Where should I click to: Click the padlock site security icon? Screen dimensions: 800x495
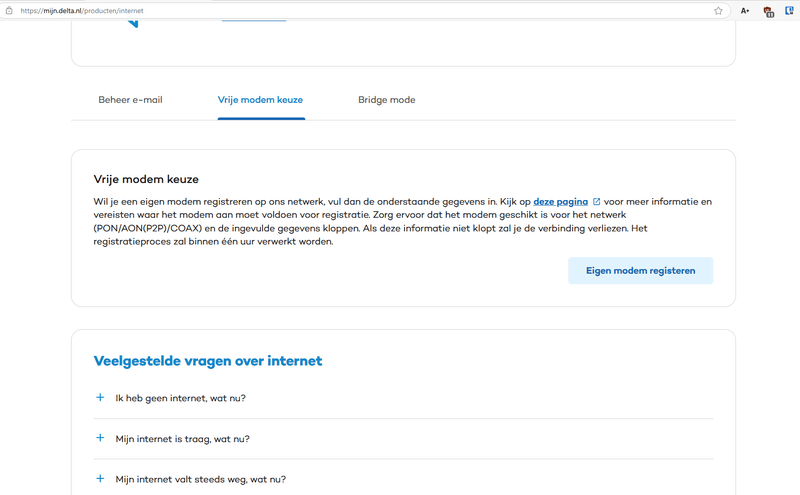point(9,11)
